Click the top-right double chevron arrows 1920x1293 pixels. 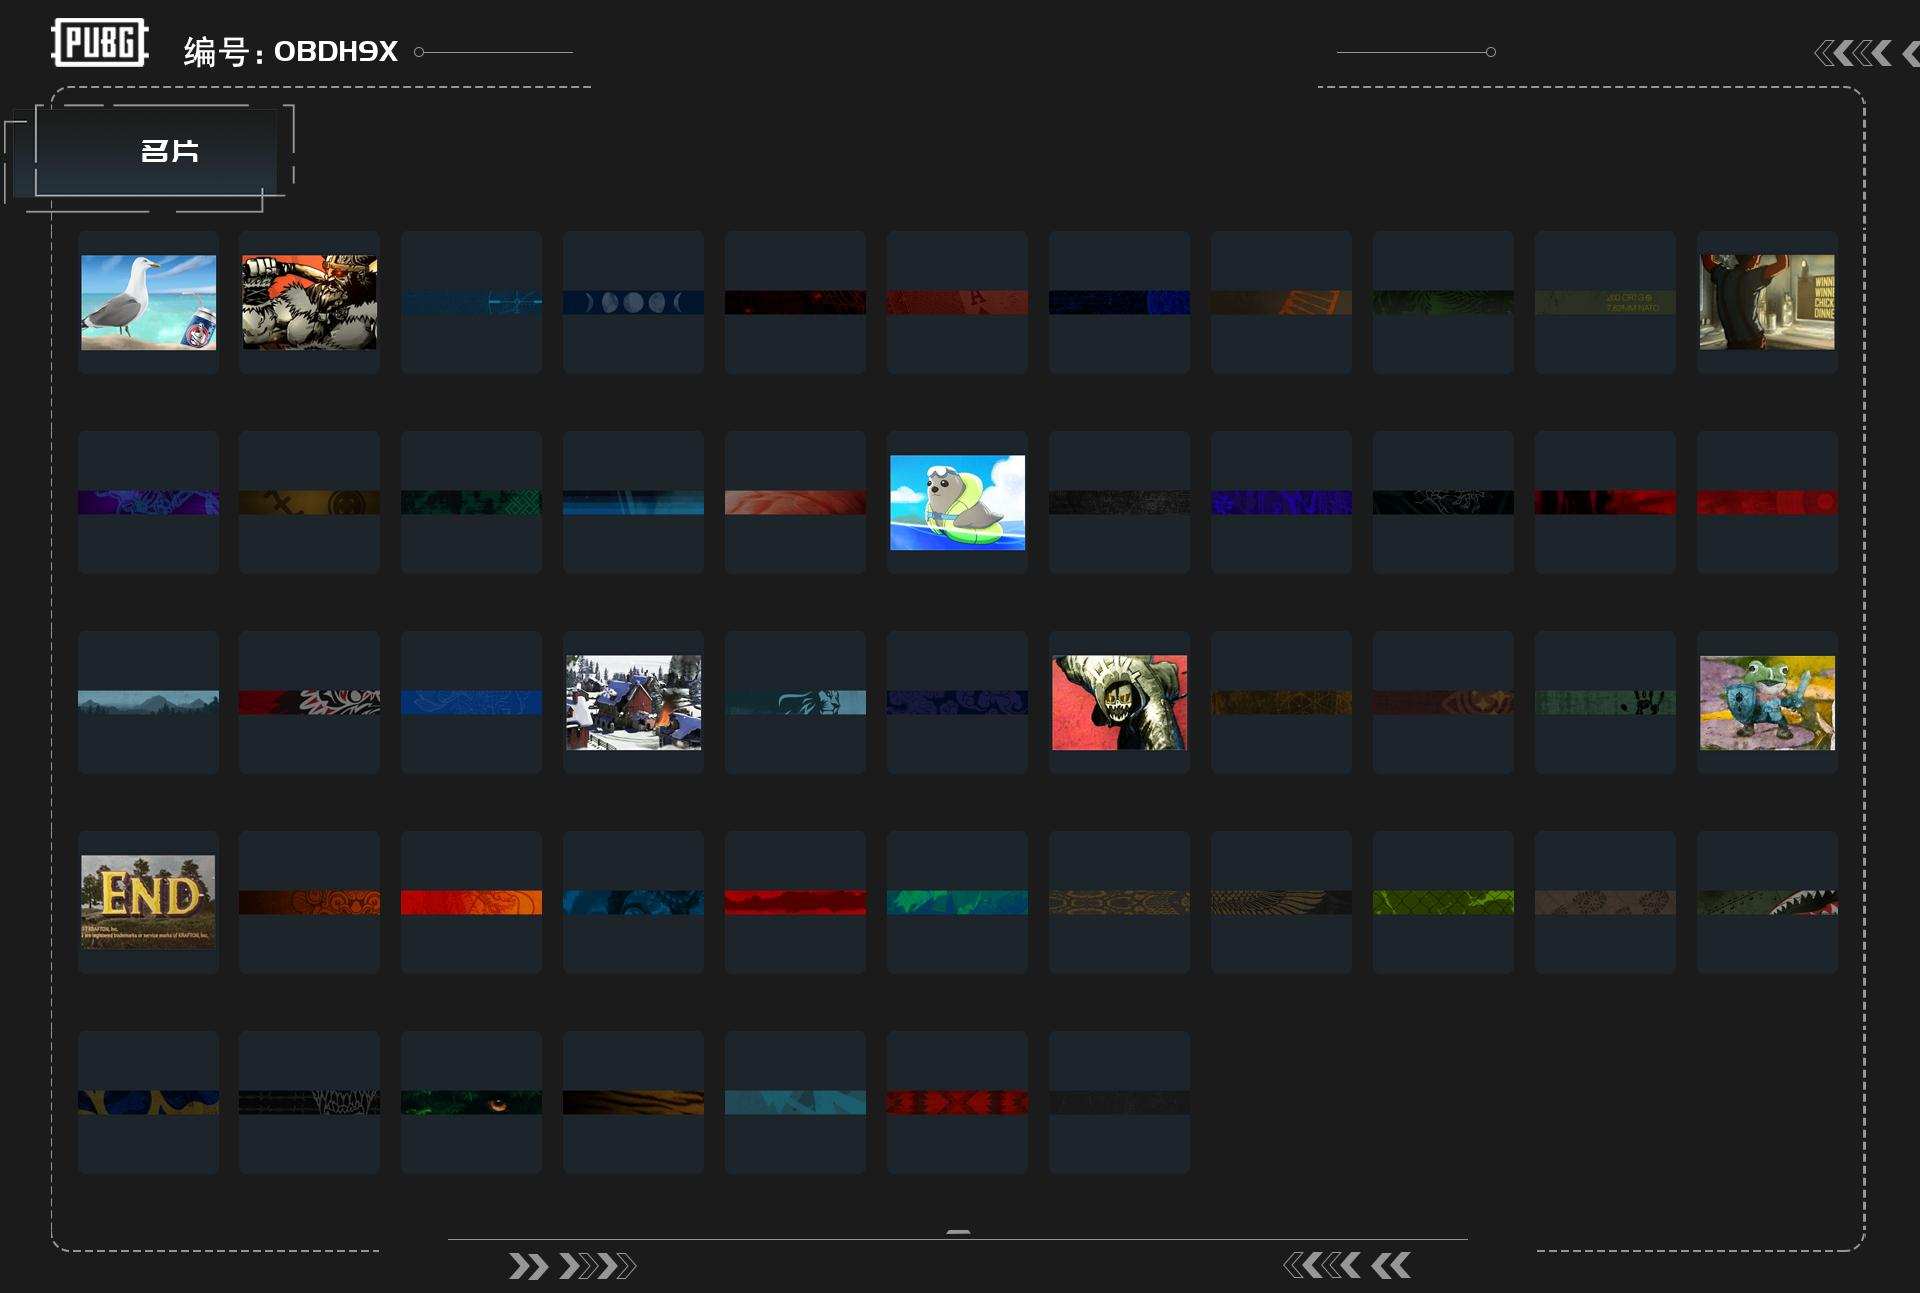[1853, 53]
